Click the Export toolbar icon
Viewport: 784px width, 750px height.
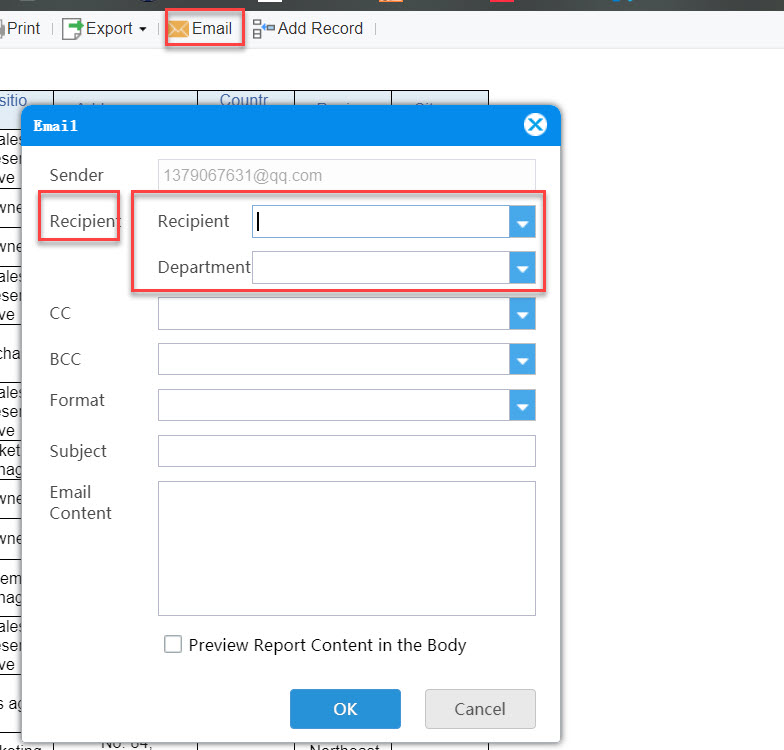tap(72, 28)
